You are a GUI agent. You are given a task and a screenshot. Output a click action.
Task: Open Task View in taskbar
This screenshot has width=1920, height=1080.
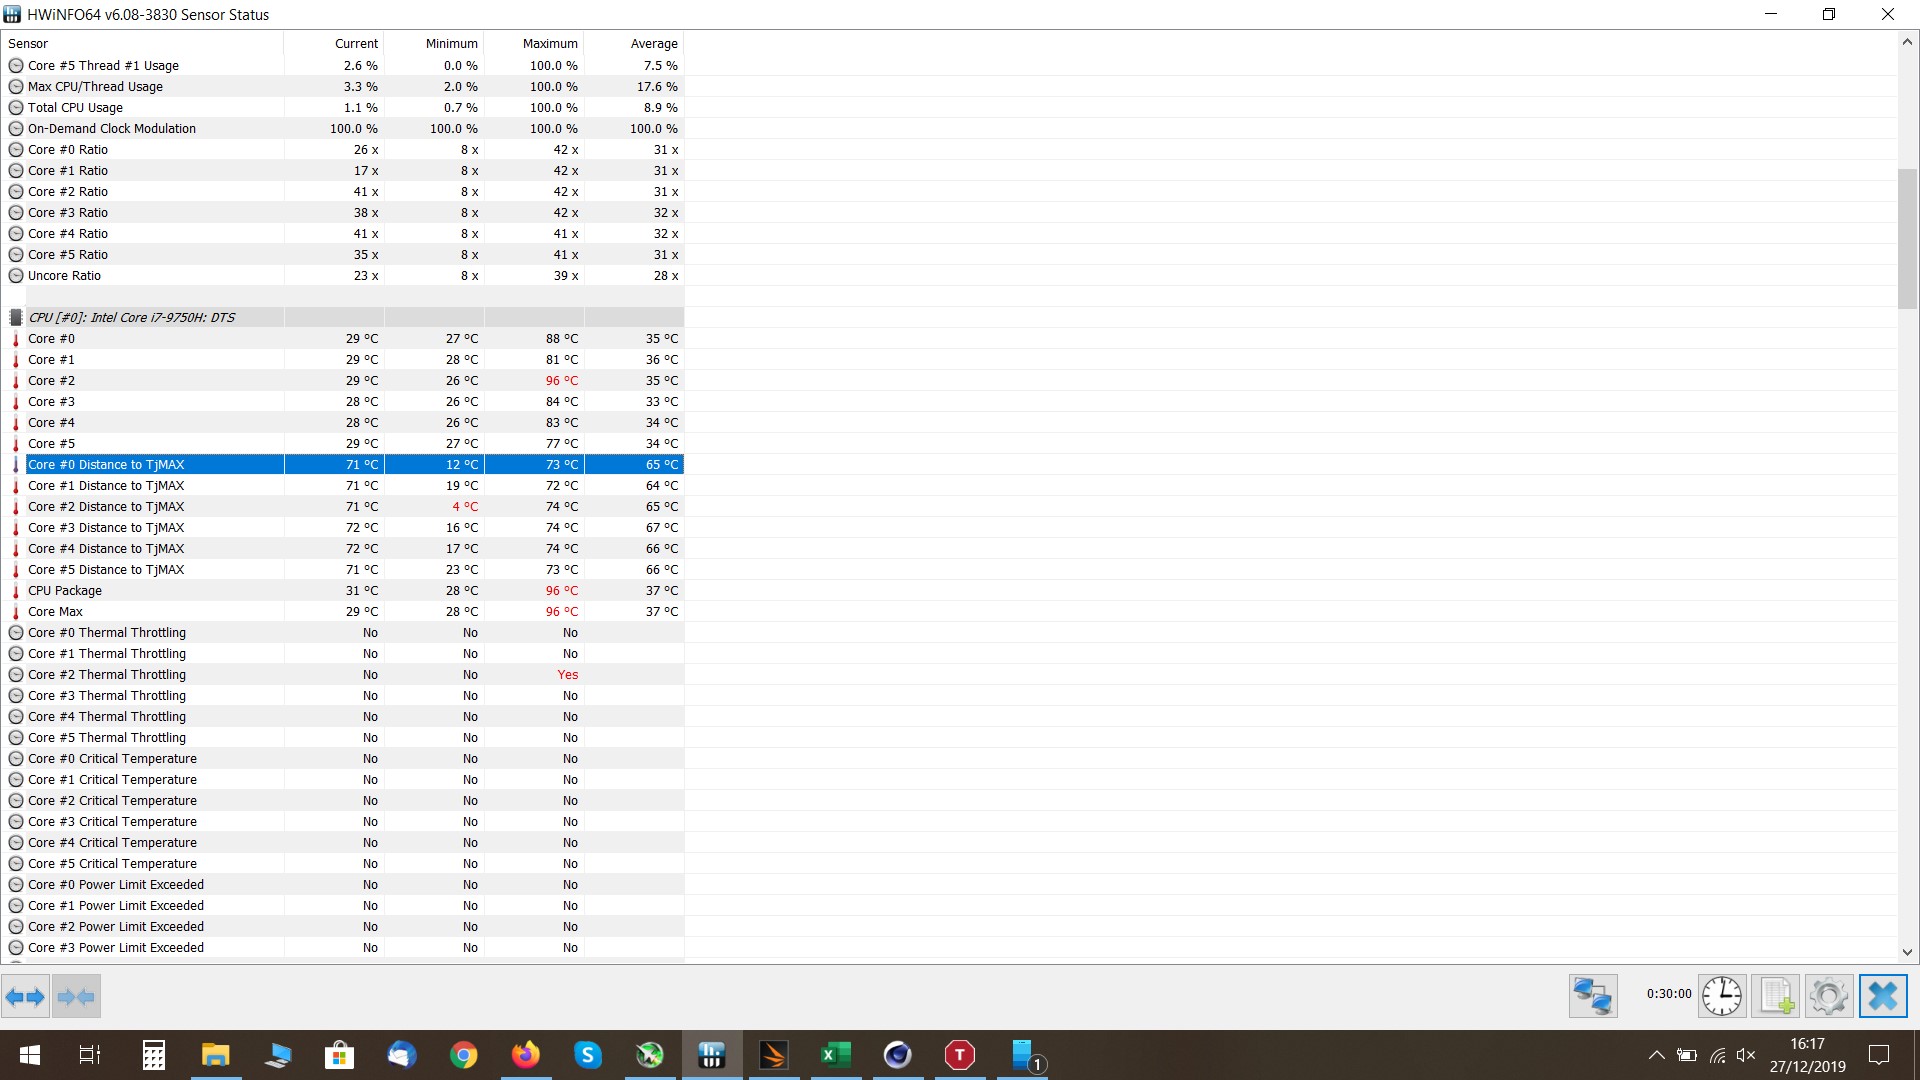pyautogui.click(x=90, y=1055)
